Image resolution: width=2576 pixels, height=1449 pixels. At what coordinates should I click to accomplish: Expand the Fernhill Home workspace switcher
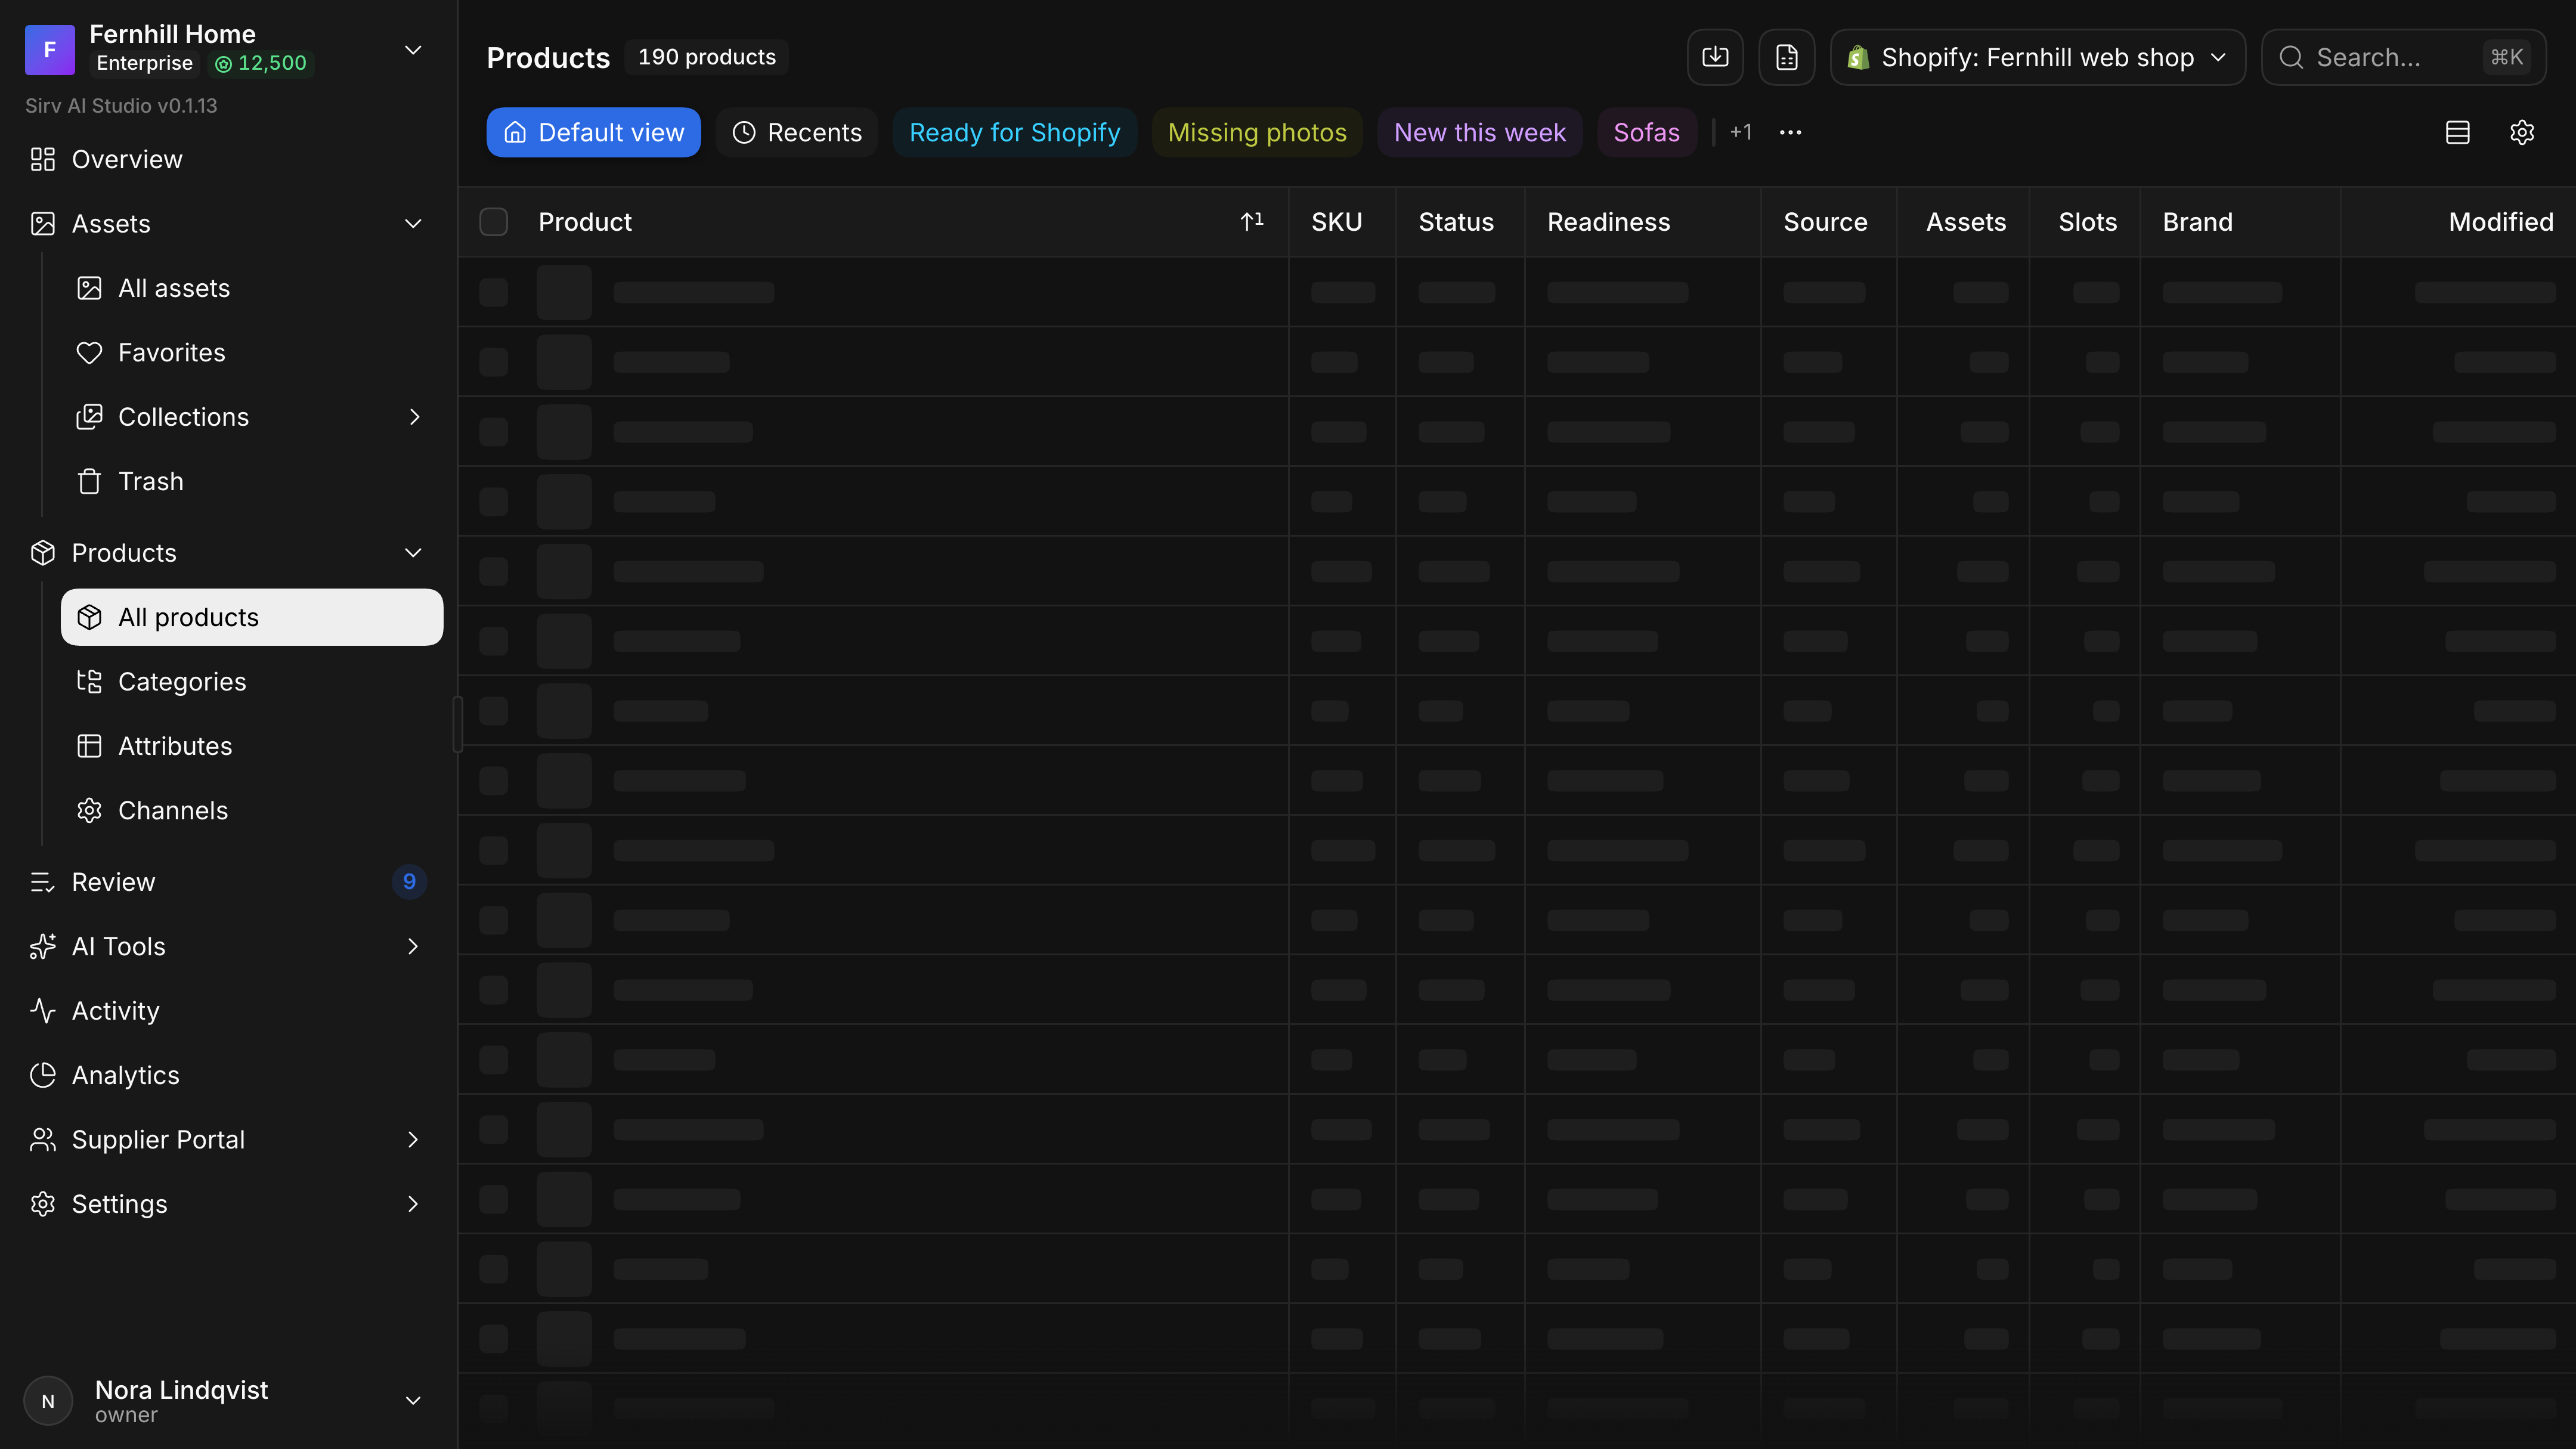click(x=412, y=49)
